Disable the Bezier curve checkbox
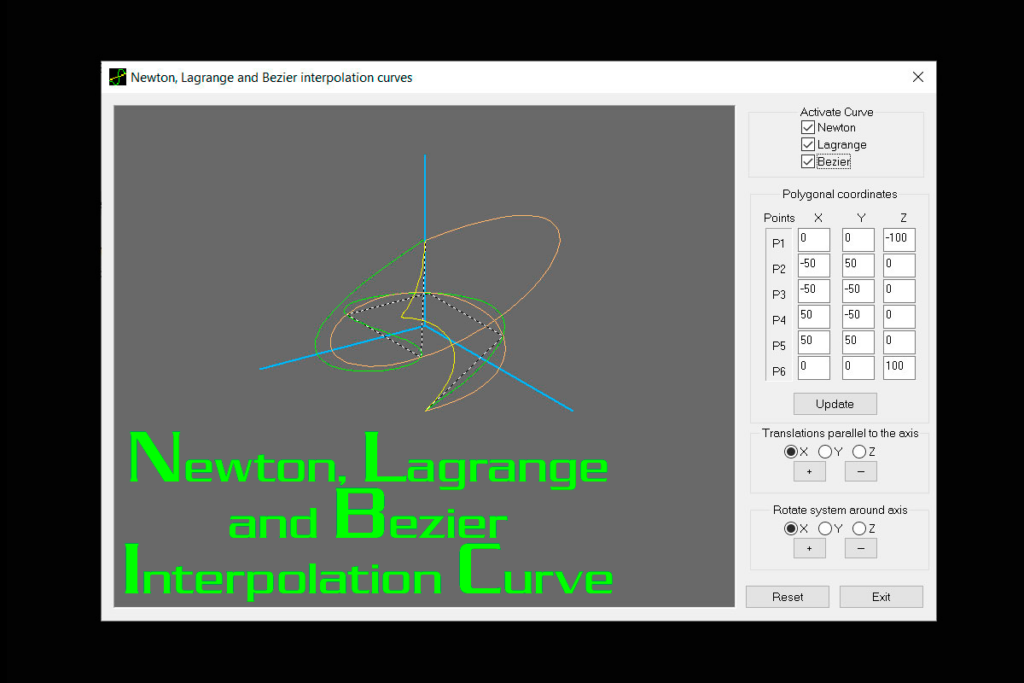 tap(808, 161)
